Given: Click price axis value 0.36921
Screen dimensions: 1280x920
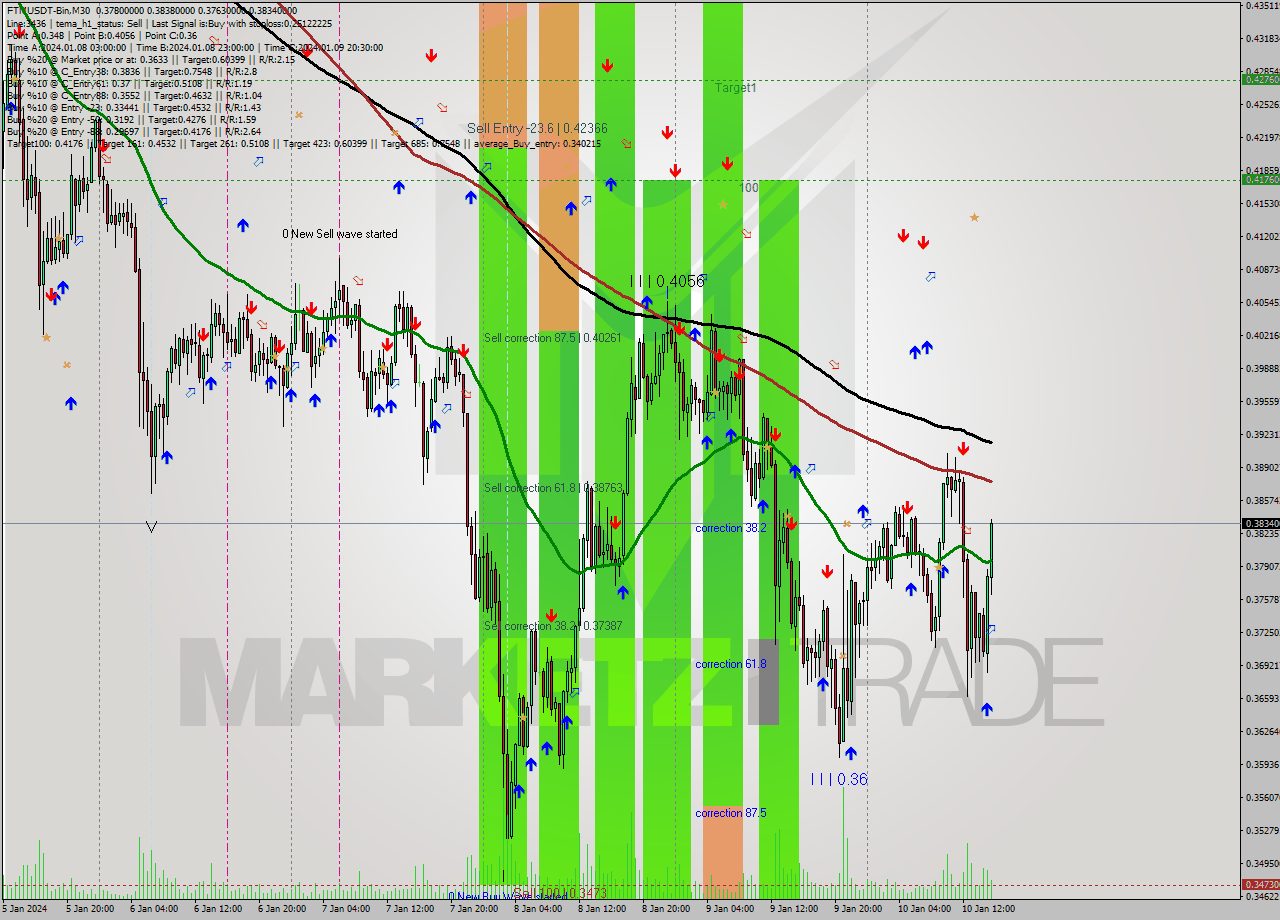Looking at the screenshot, I should 1262,666.
